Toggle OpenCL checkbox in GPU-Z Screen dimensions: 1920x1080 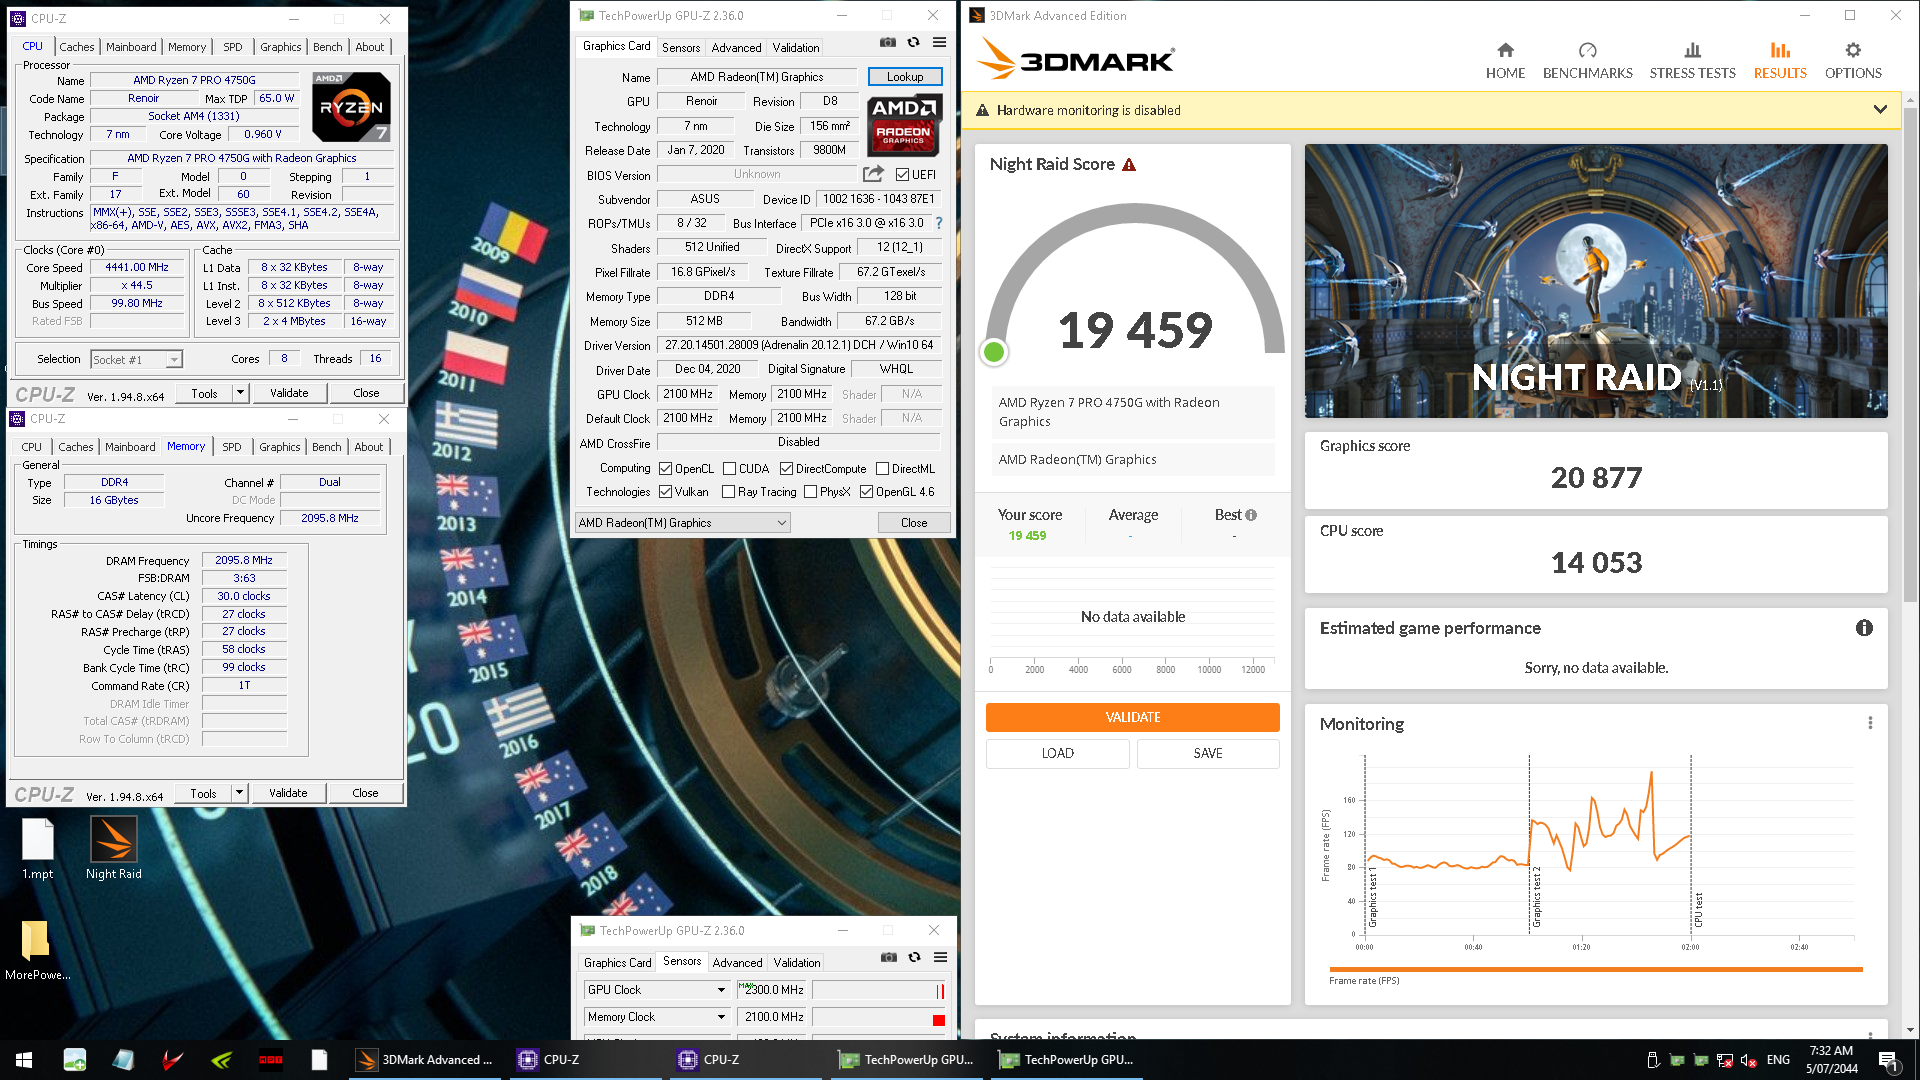tap(665, 469)
